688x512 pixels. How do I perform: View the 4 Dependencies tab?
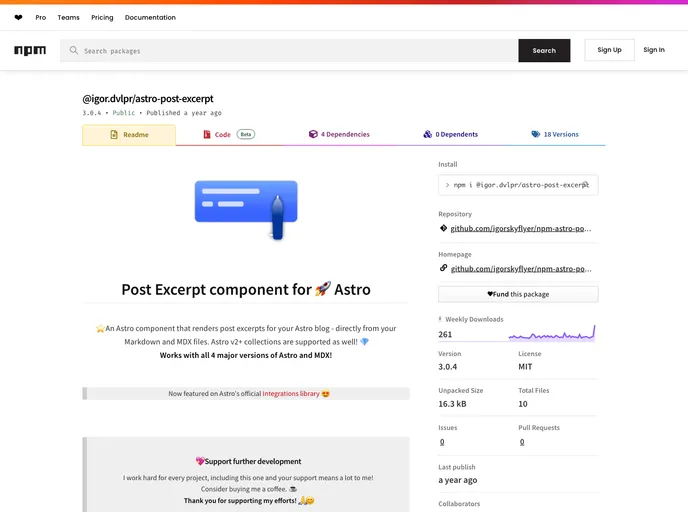(339, 134)
